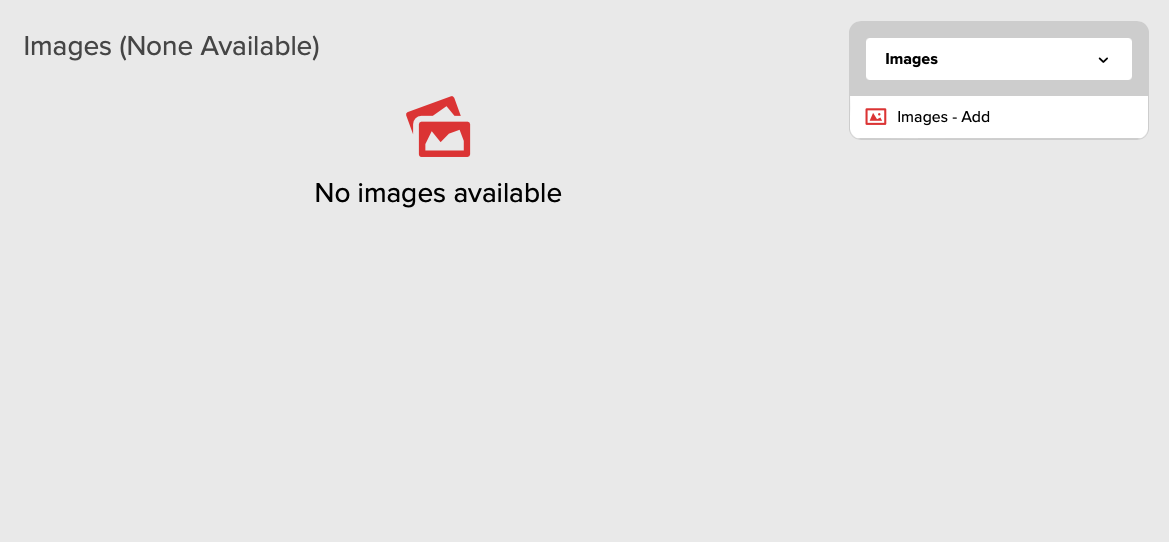Click the No images available message
1169x542 pixels.
[438, 193]
